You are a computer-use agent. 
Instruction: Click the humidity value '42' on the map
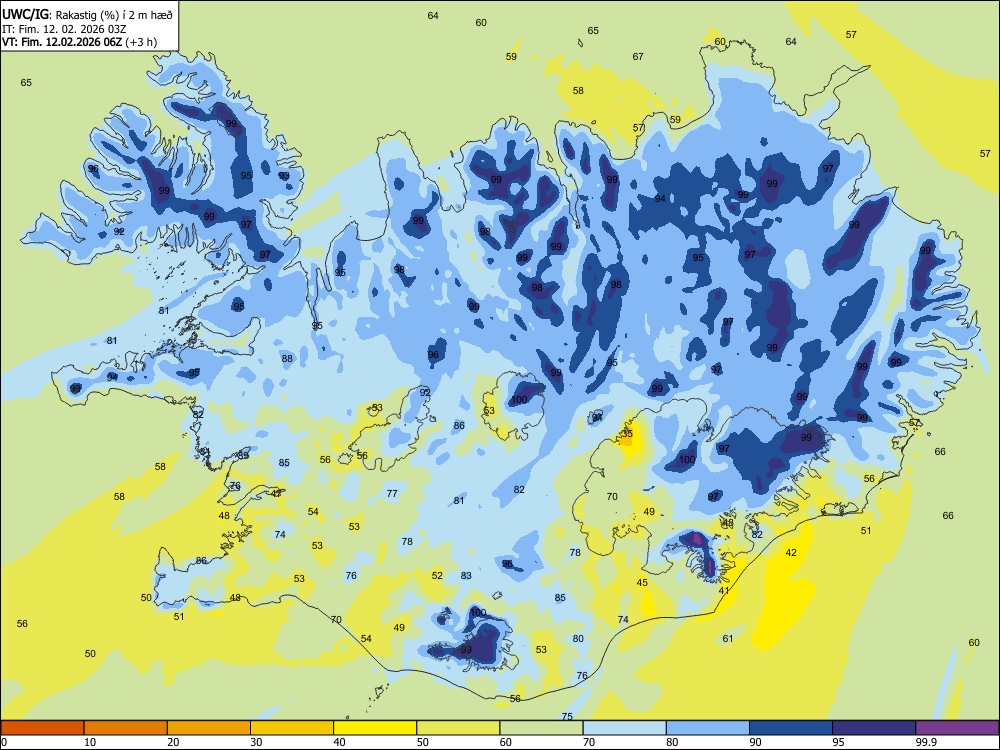(x=791, y=552)
